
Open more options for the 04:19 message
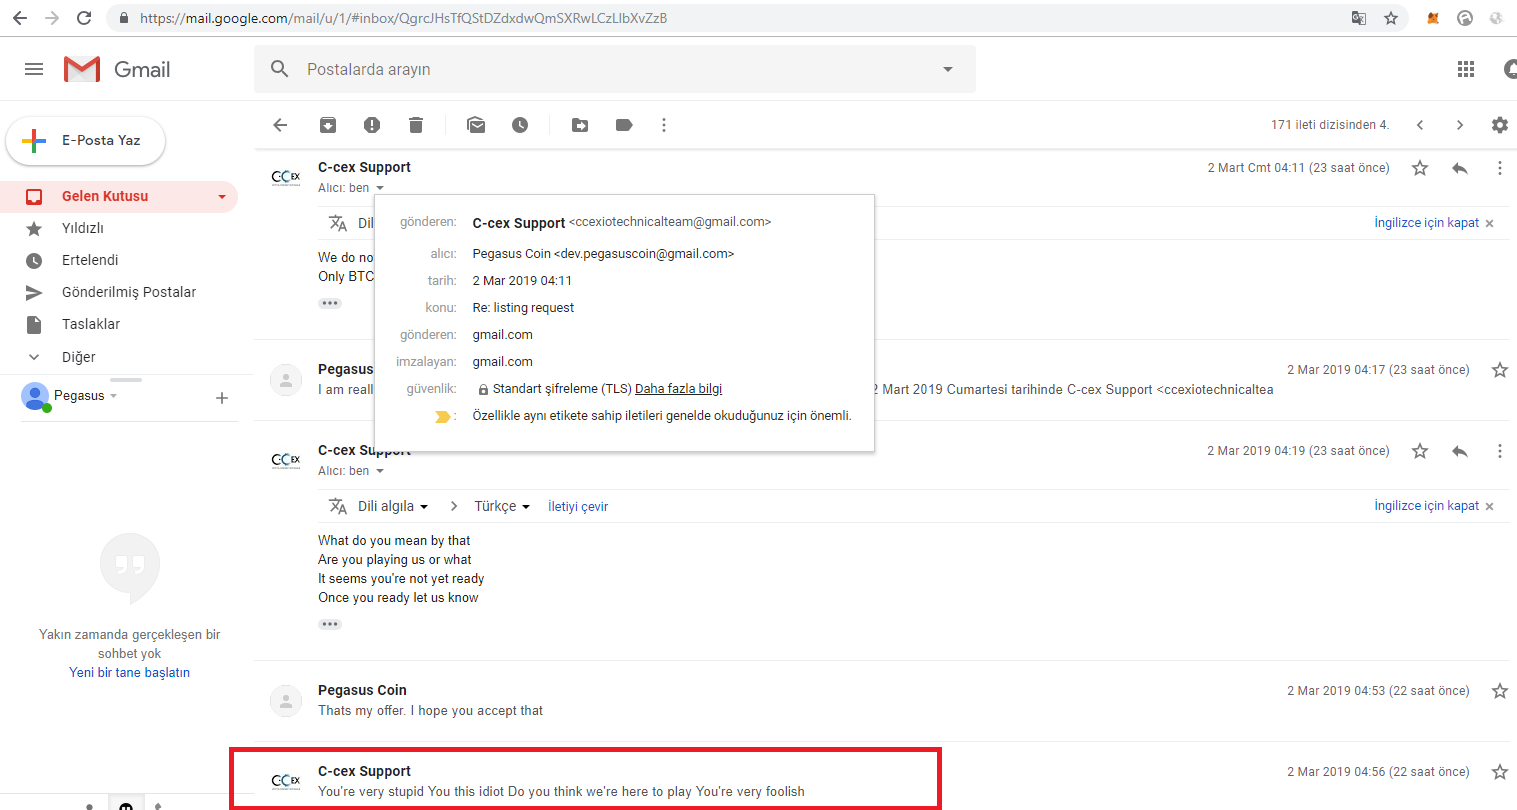pos(1500,451)
